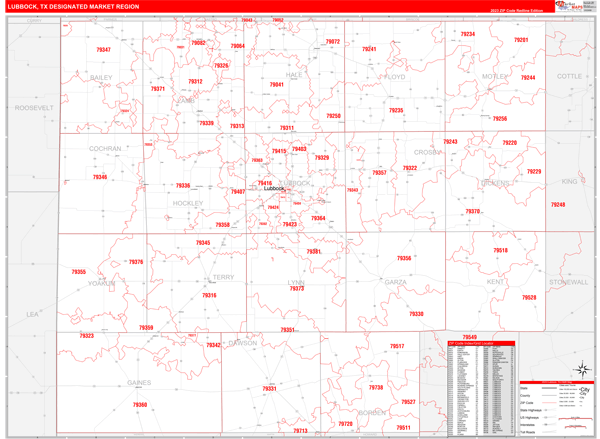
Task: Click ZIP code 79323 label
Action: point(86,336)
